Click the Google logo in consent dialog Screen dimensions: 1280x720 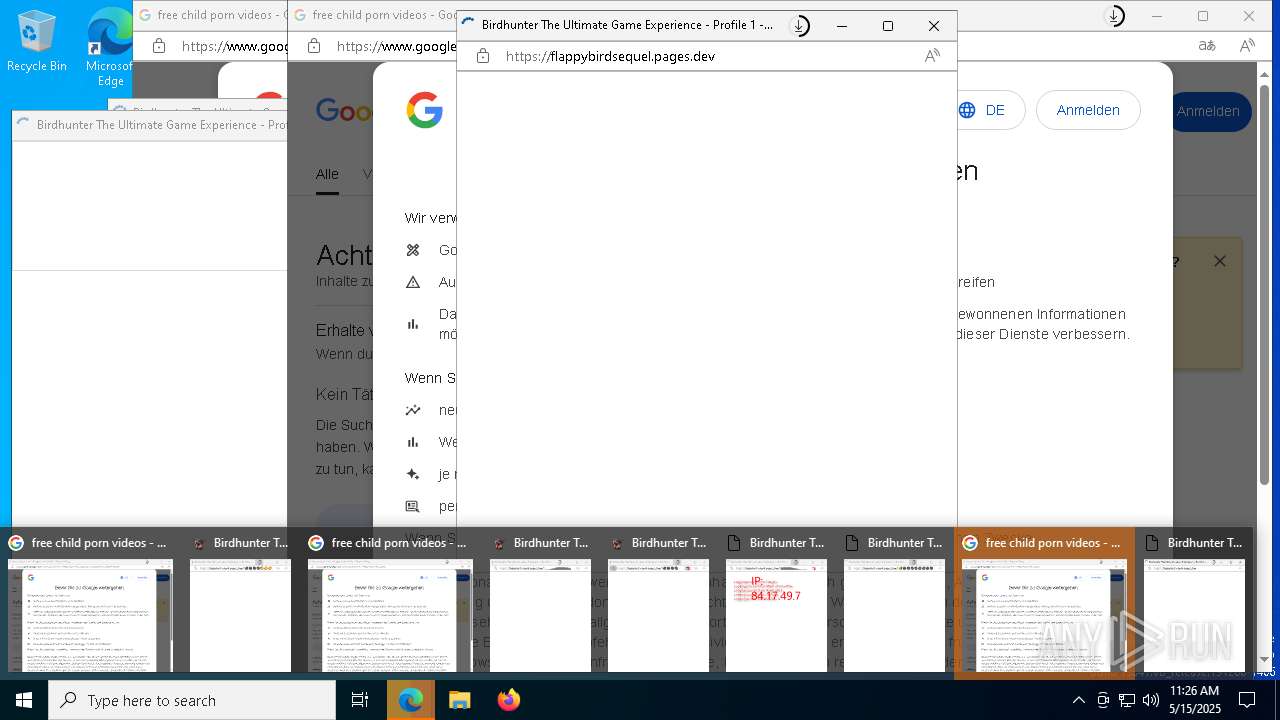[x=424, y=110]
